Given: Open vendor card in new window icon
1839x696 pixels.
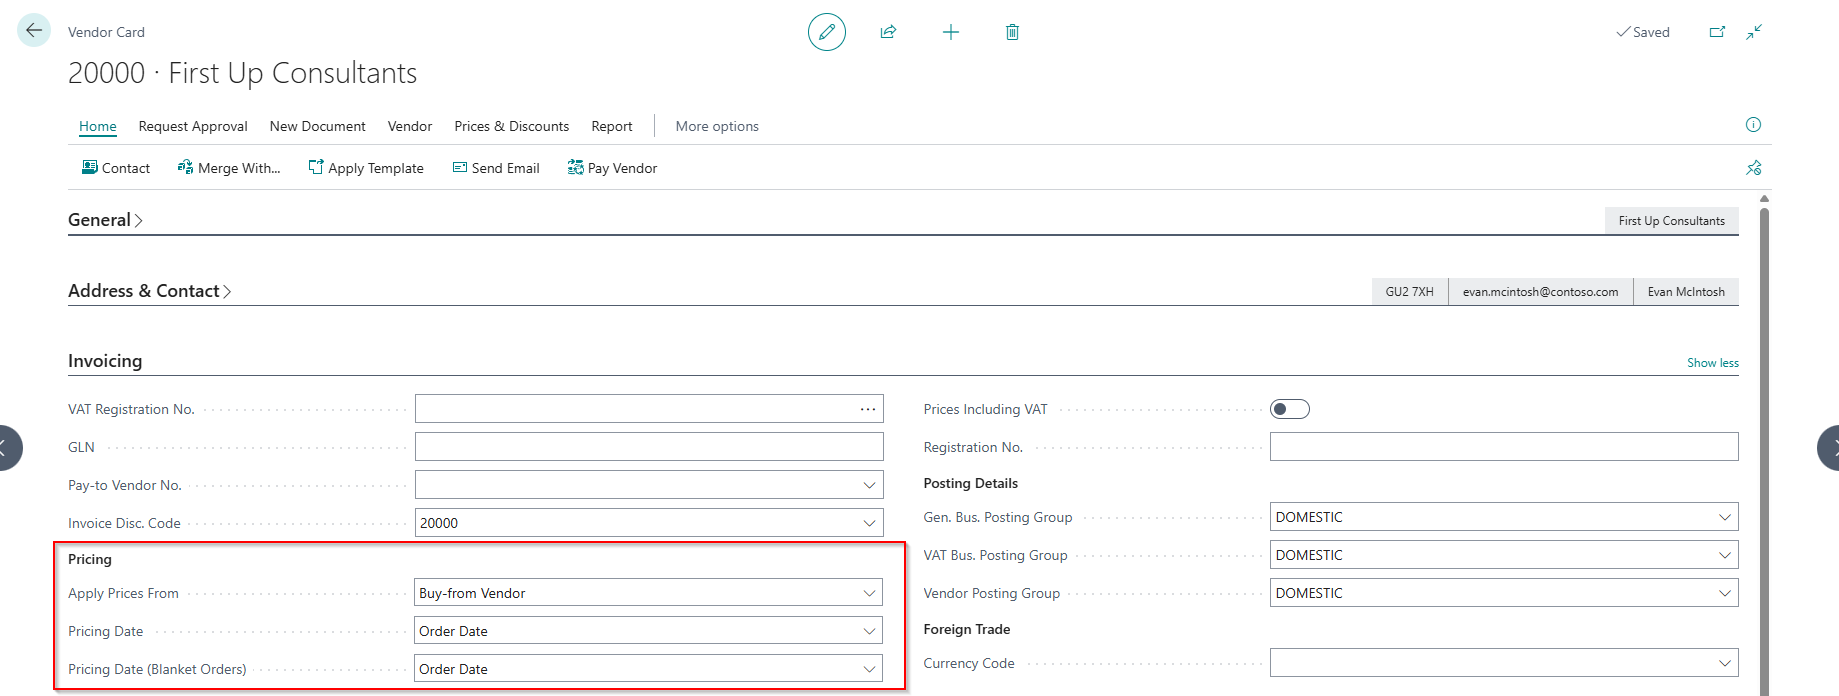Looking at the screenshot, I should coord(1717,32).
